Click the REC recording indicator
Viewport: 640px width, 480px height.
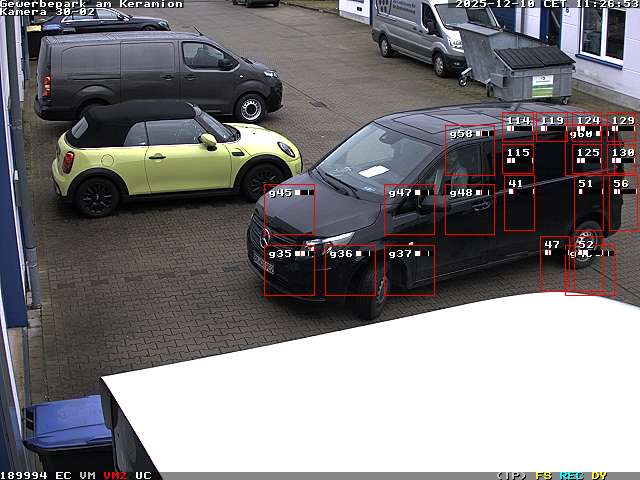(x=571, y=475)
